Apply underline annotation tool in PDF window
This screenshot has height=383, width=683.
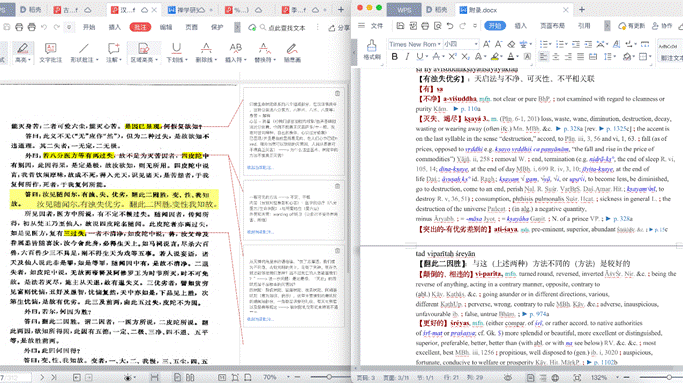coord(176,52)
